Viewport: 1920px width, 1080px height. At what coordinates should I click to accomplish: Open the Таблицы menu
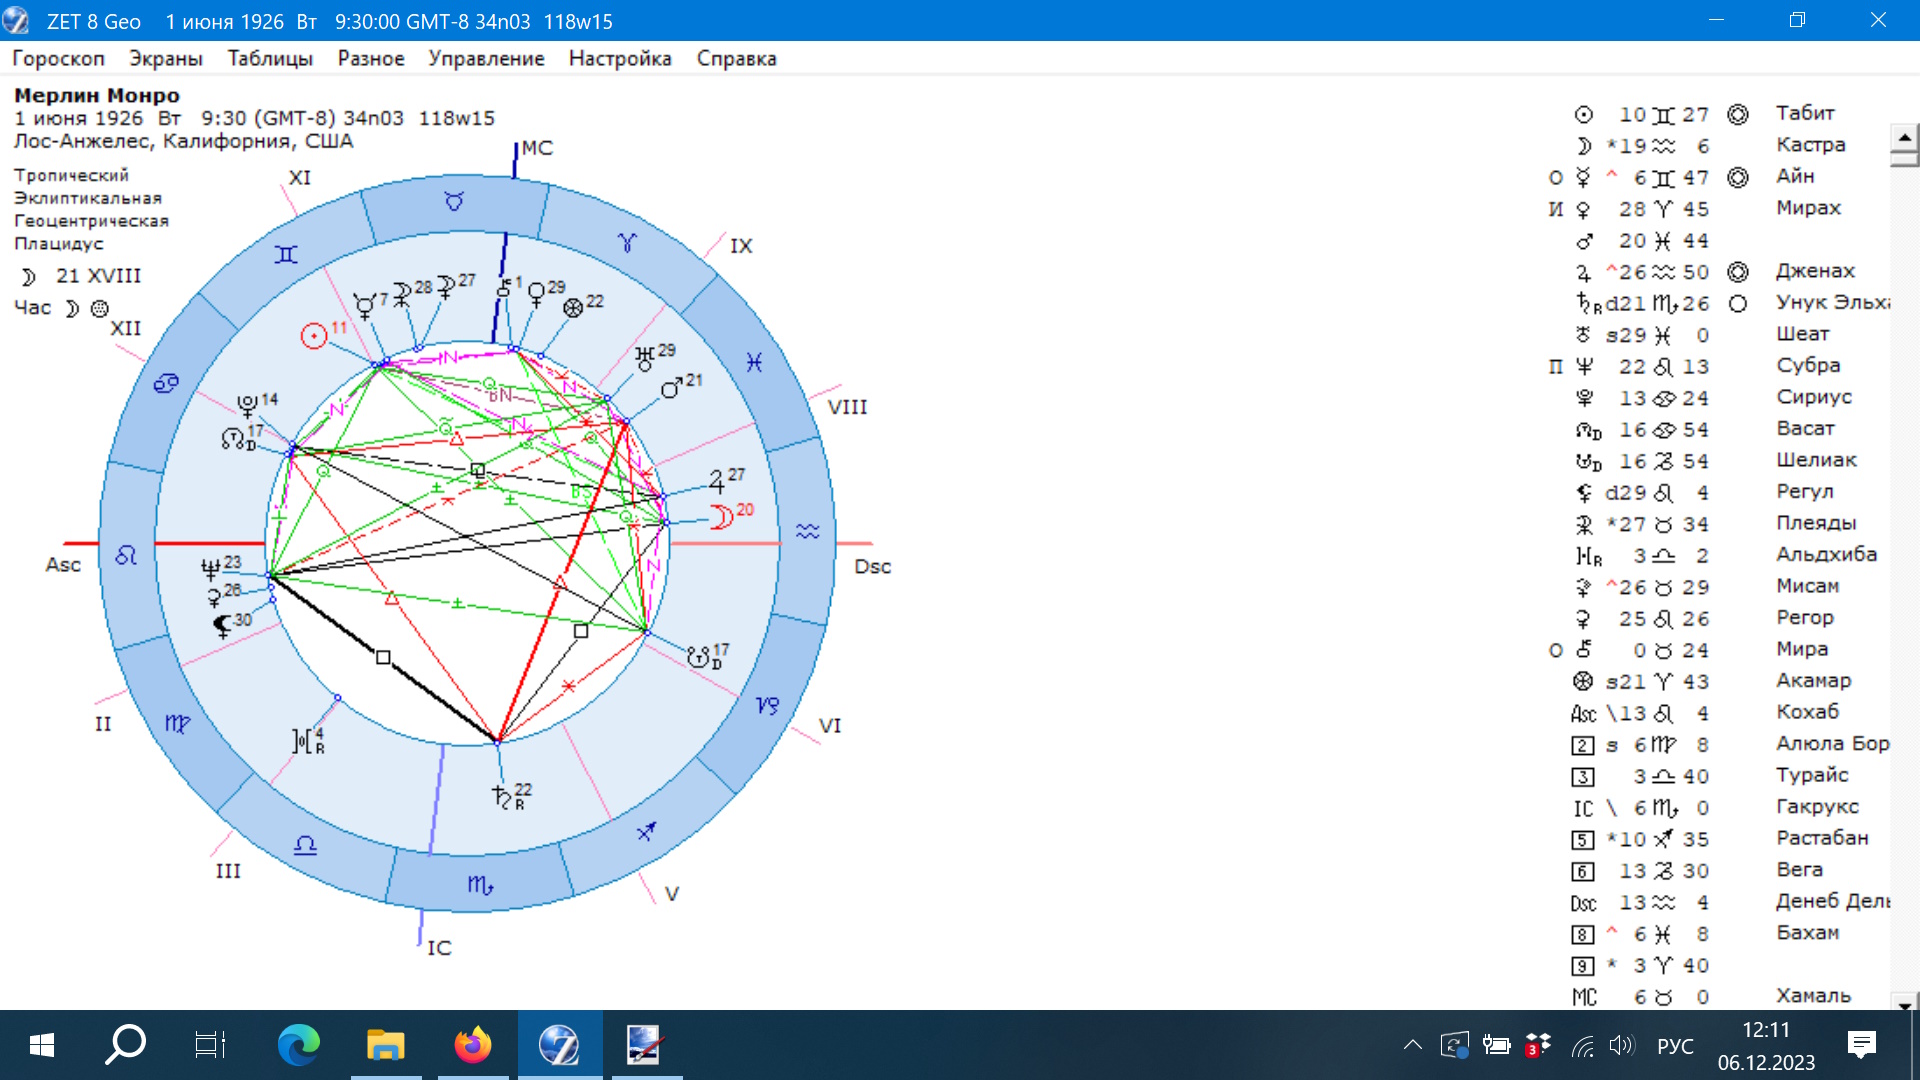(270, 58)
